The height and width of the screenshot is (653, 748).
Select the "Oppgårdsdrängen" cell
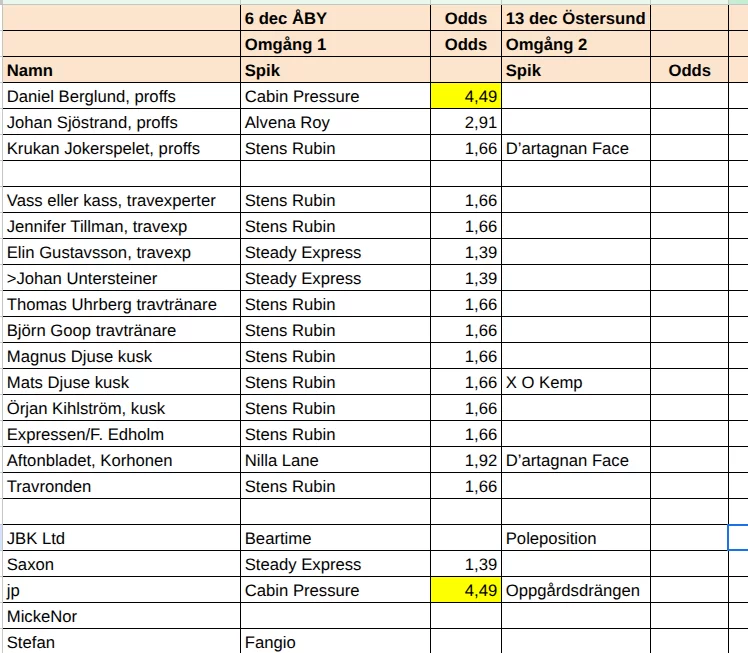[573, 590]
